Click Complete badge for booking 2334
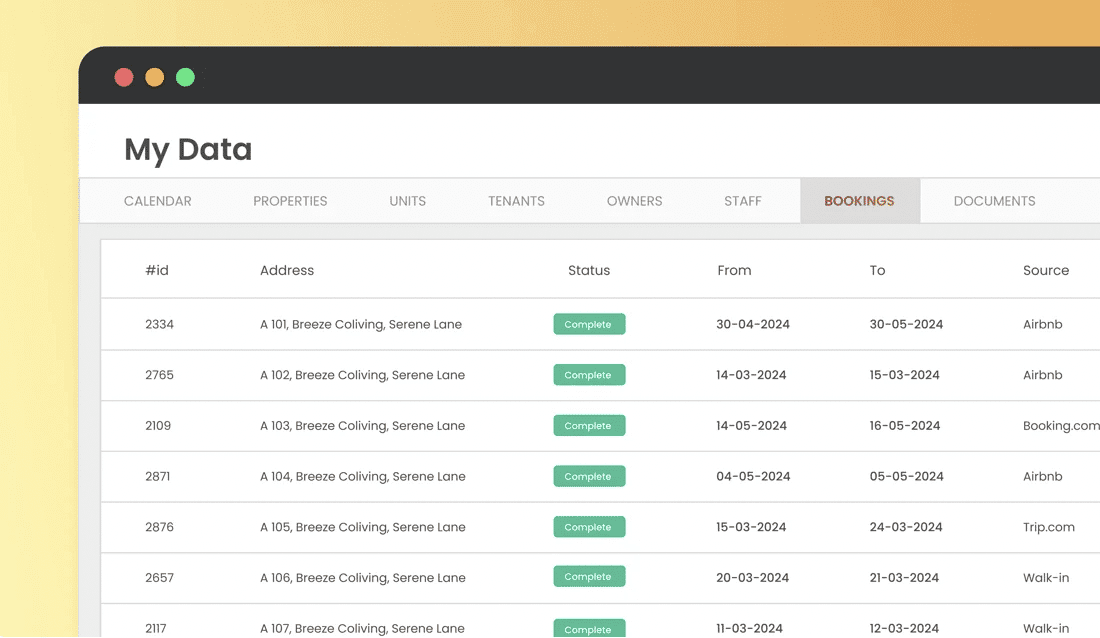This screenshot has width=1100, height=638. click(x=589, y=324)
